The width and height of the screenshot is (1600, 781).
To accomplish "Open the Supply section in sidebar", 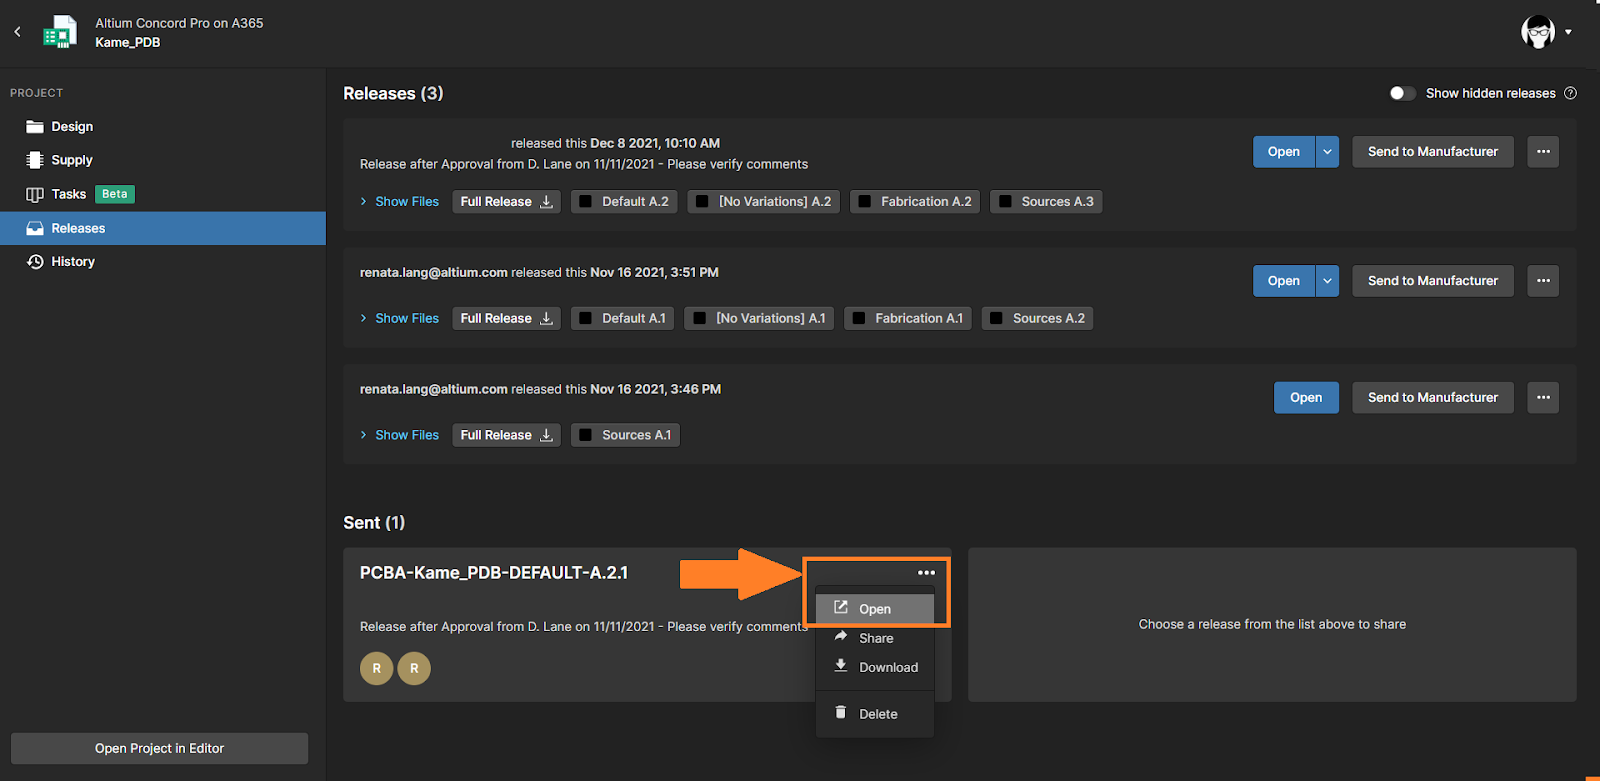I will click(71, 160).
